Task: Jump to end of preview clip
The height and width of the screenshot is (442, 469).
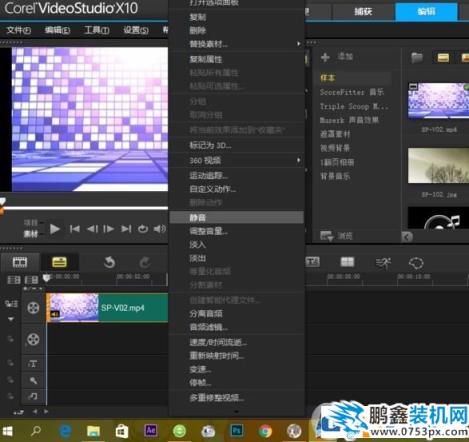Action: [x=126, y=229]
